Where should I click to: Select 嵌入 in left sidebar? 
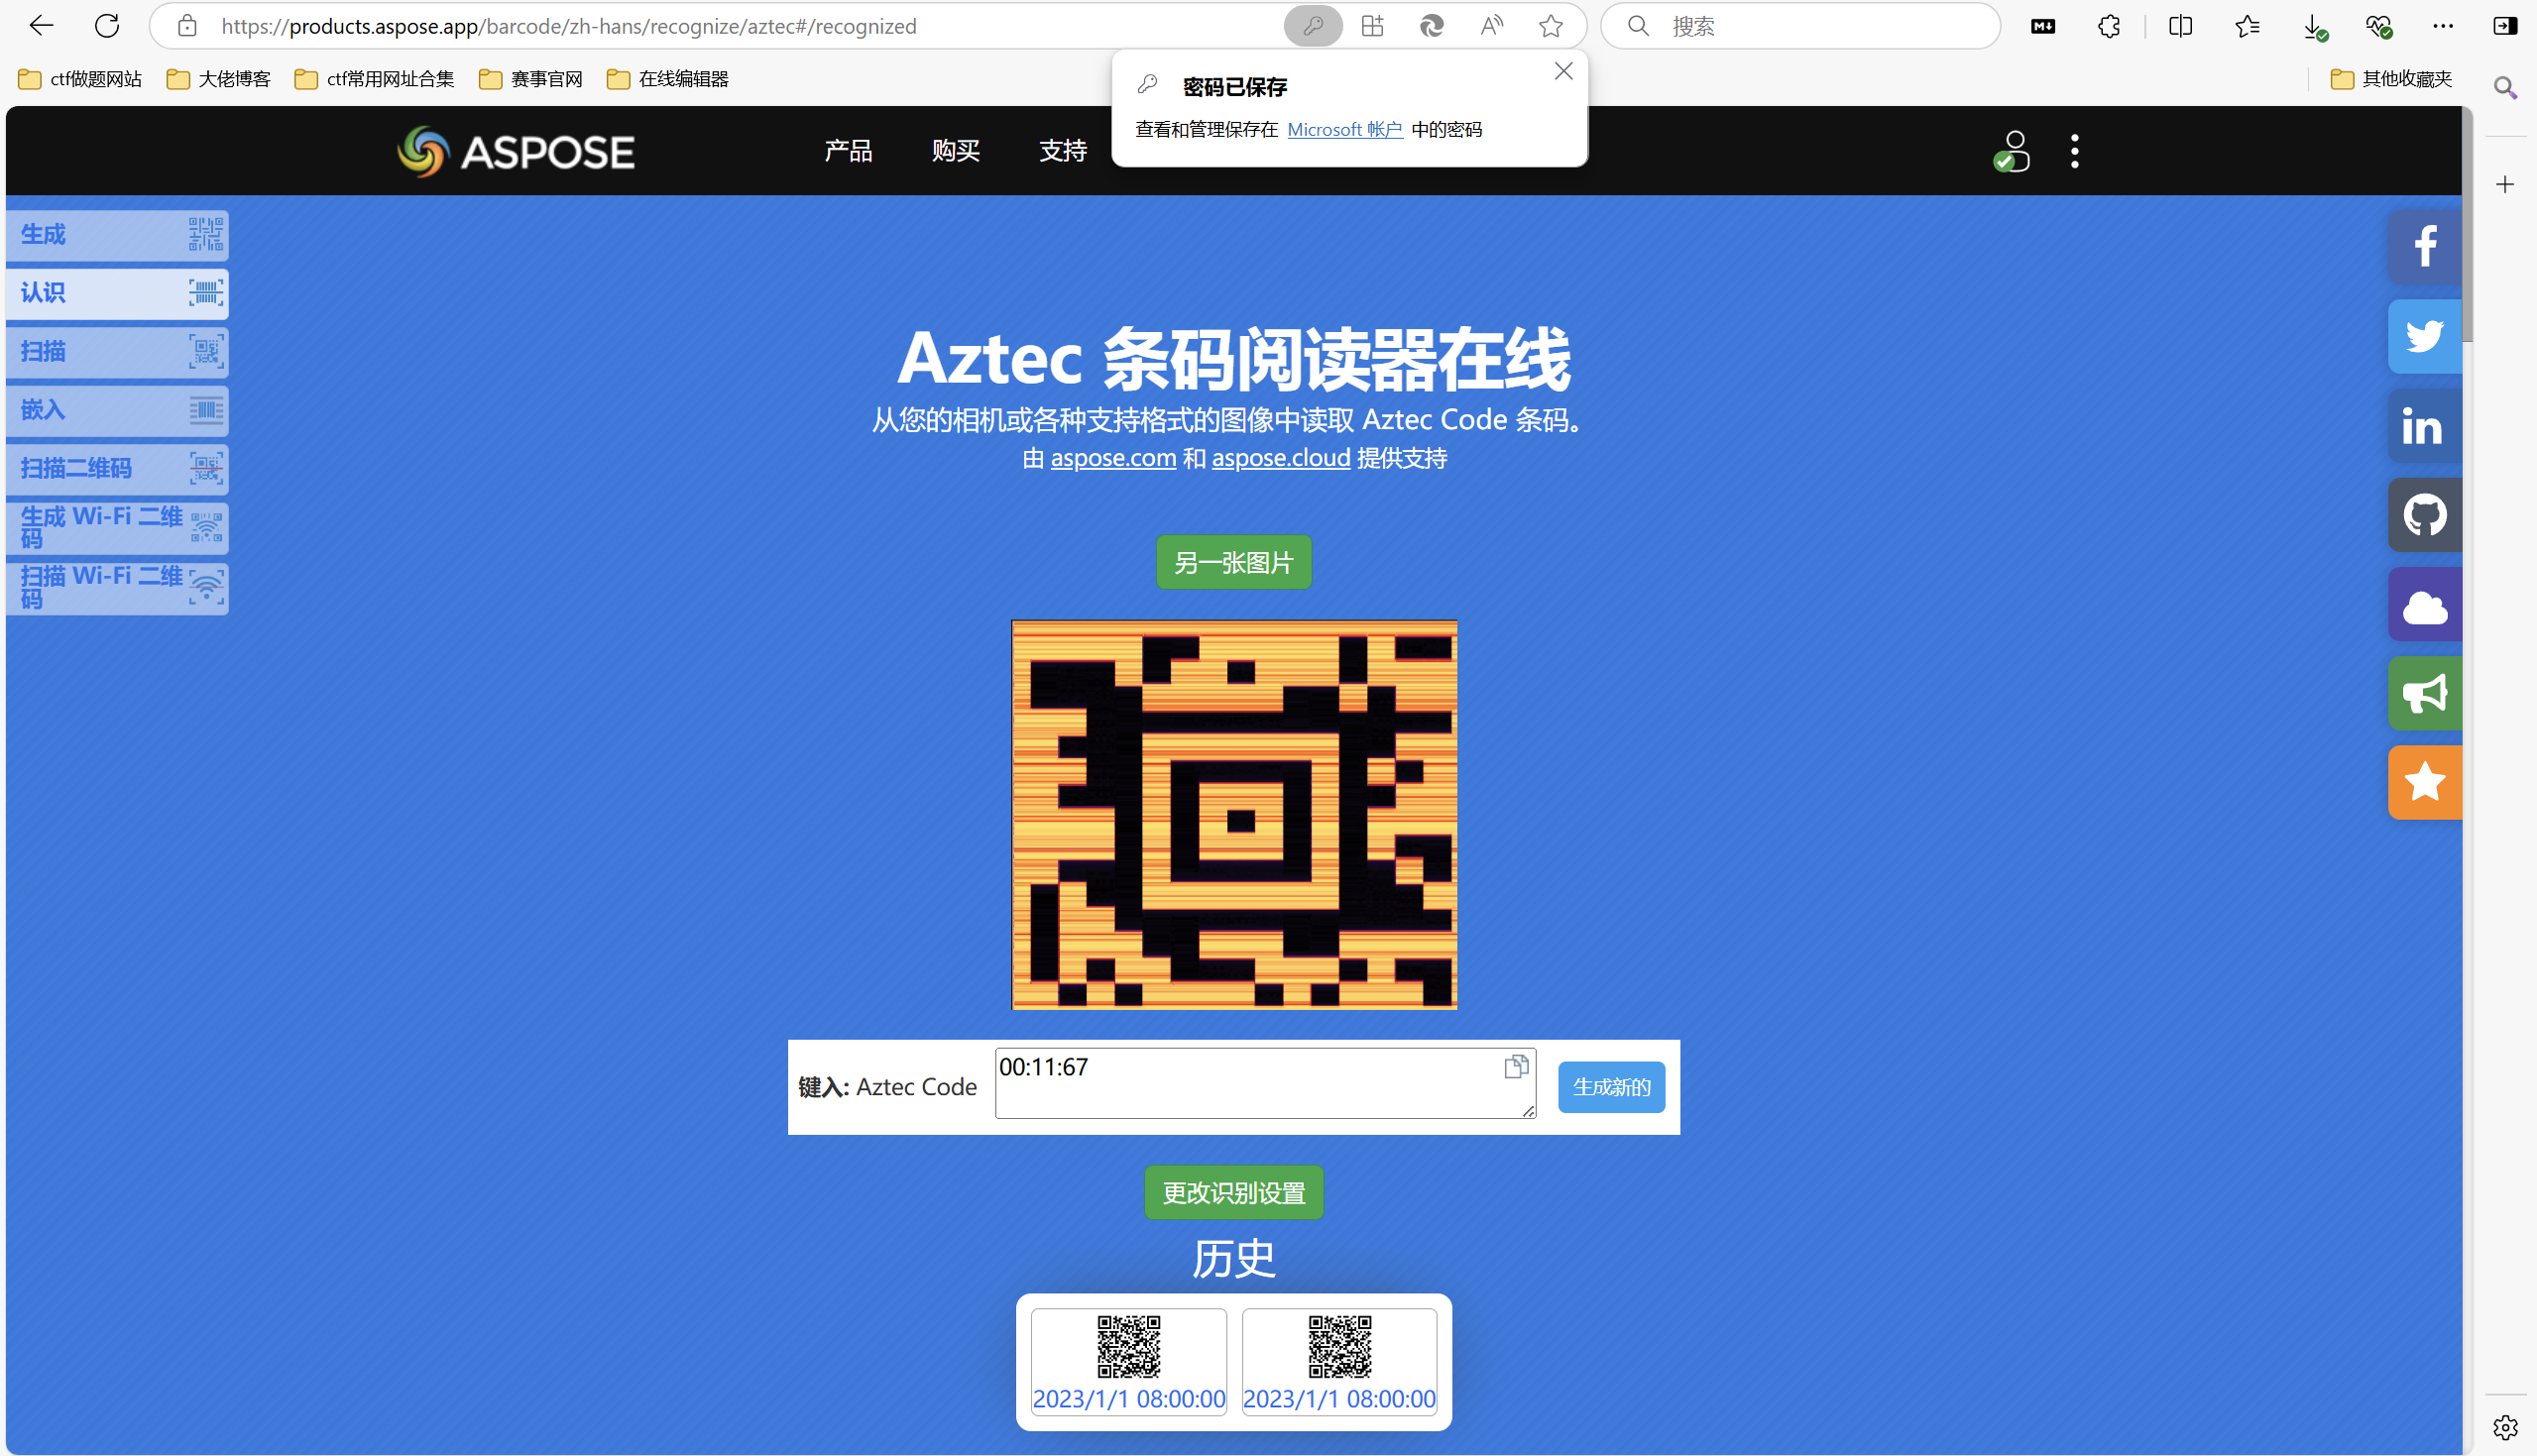[x=117, y=410]
